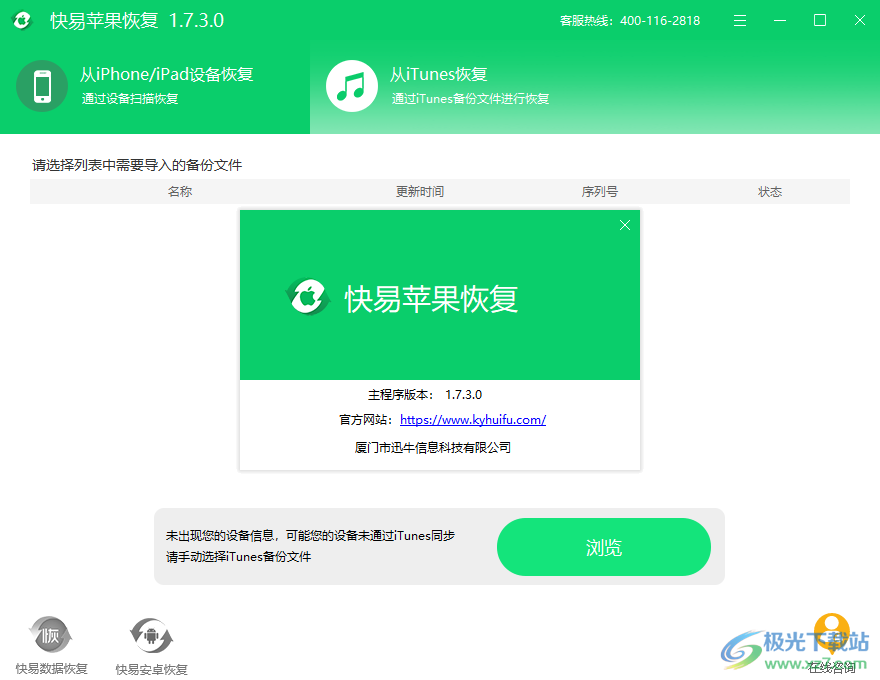Click the 序列号 column header

pos(599,192)
